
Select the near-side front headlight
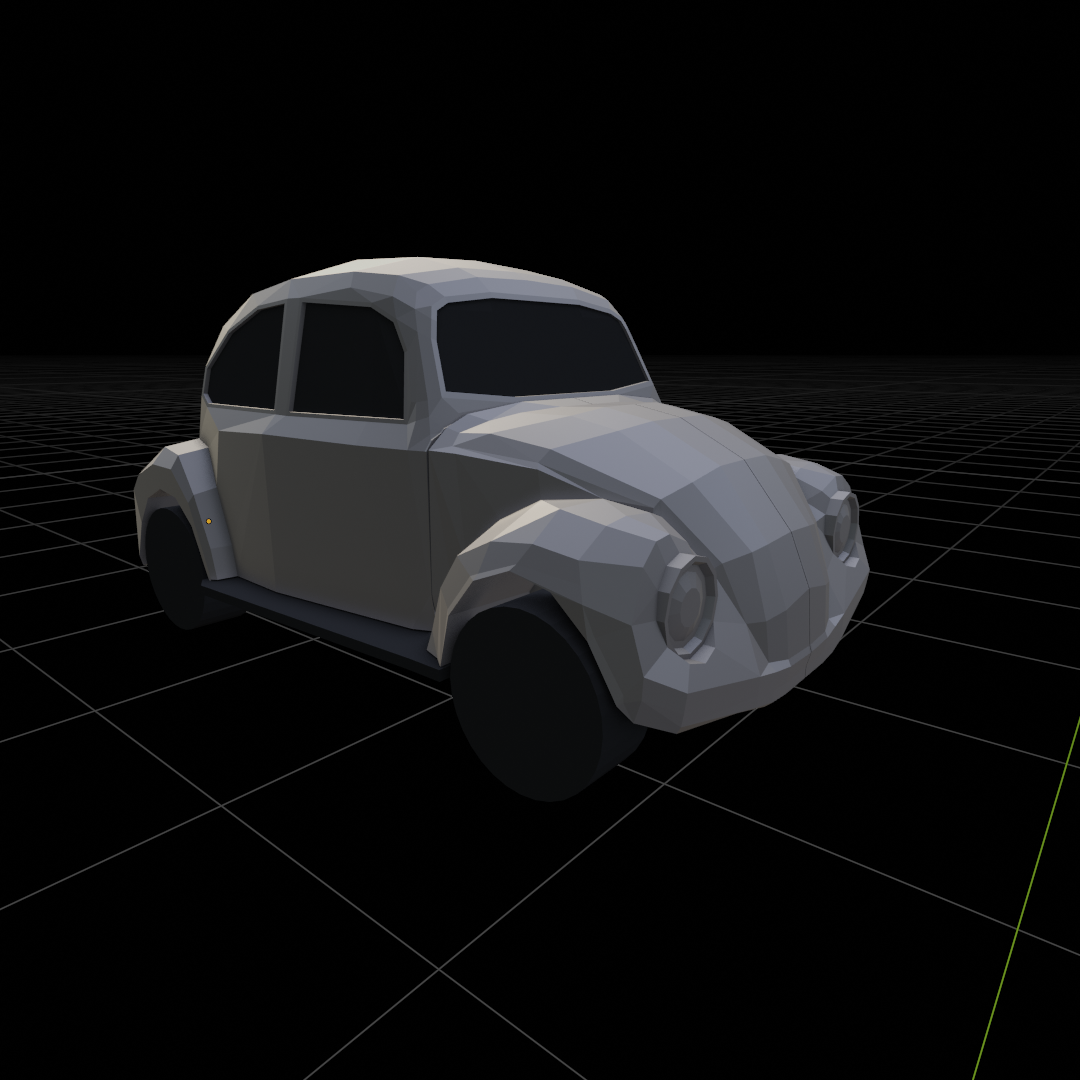(x=687, y=605)
